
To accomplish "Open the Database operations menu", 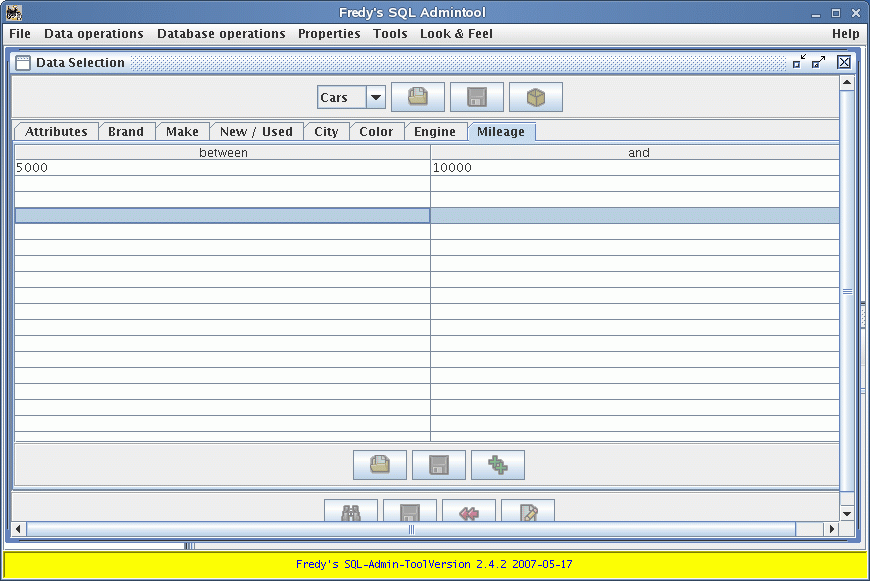I will tap(221, 34).
